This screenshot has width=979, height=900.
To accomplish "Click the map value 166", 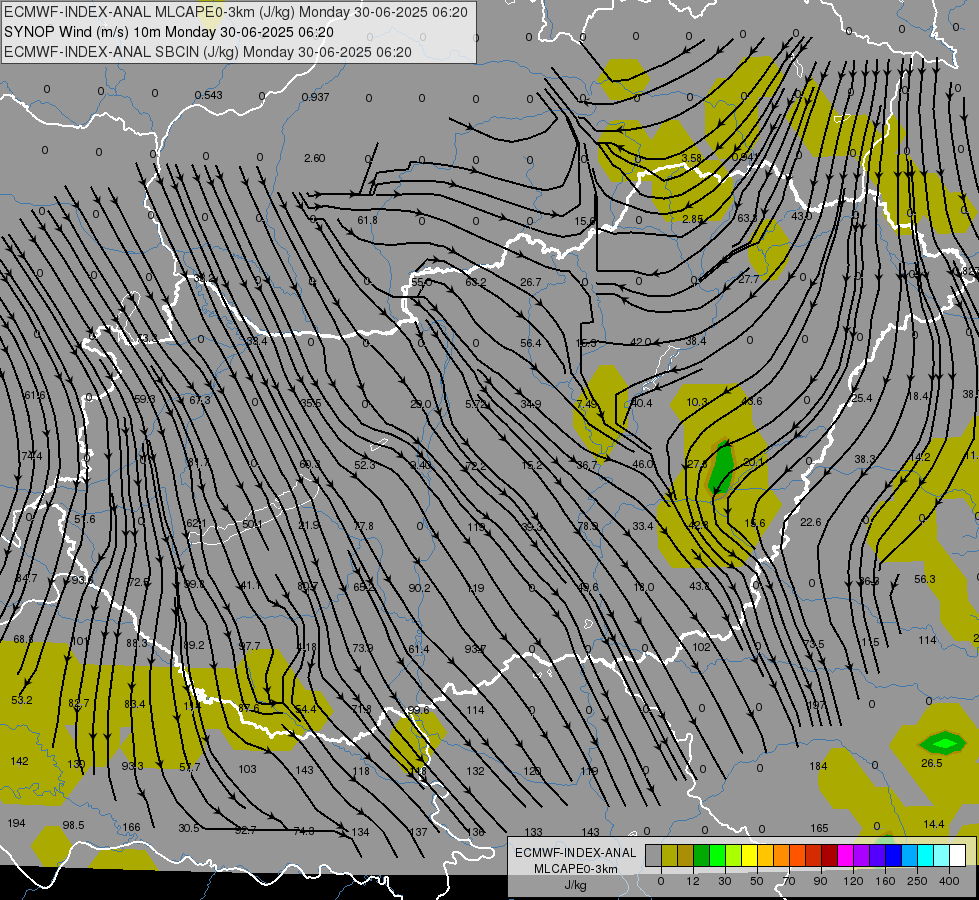I will coord(131,828).
